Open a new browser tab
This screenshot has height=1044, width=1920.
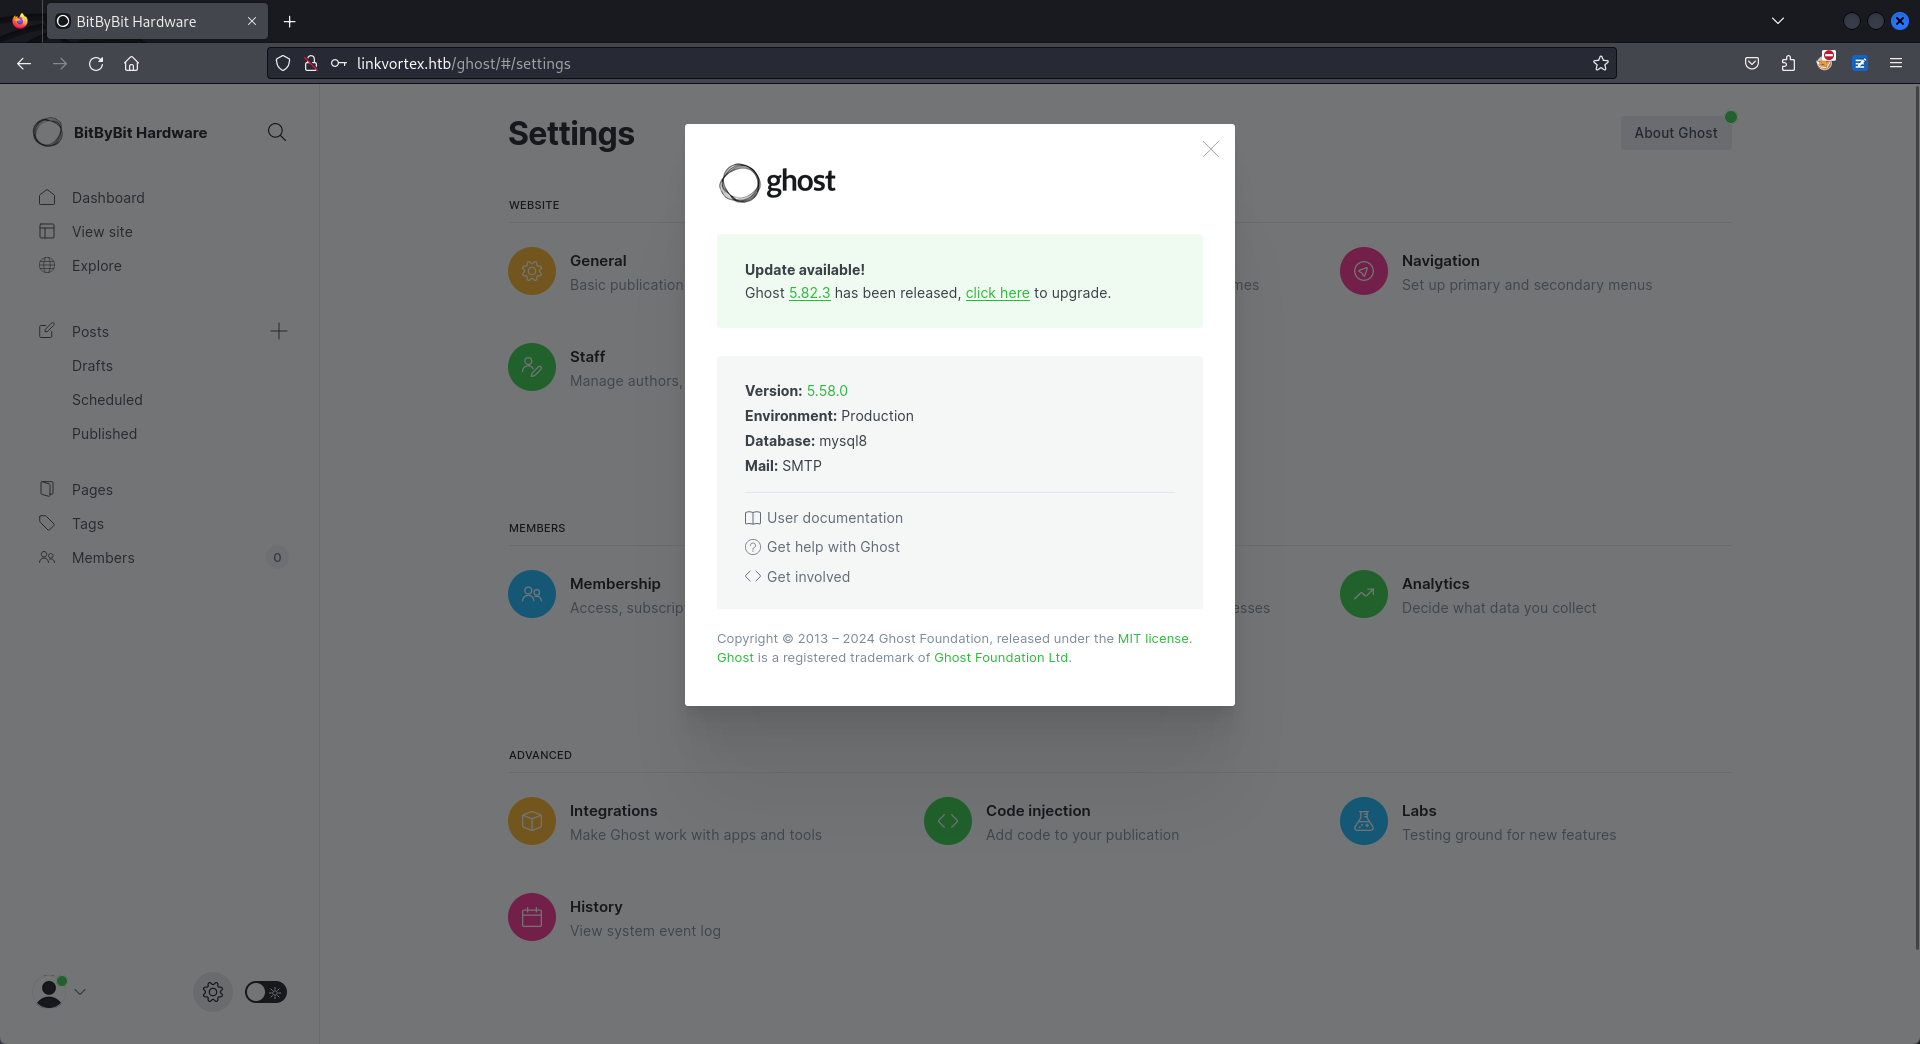point(289,21)
